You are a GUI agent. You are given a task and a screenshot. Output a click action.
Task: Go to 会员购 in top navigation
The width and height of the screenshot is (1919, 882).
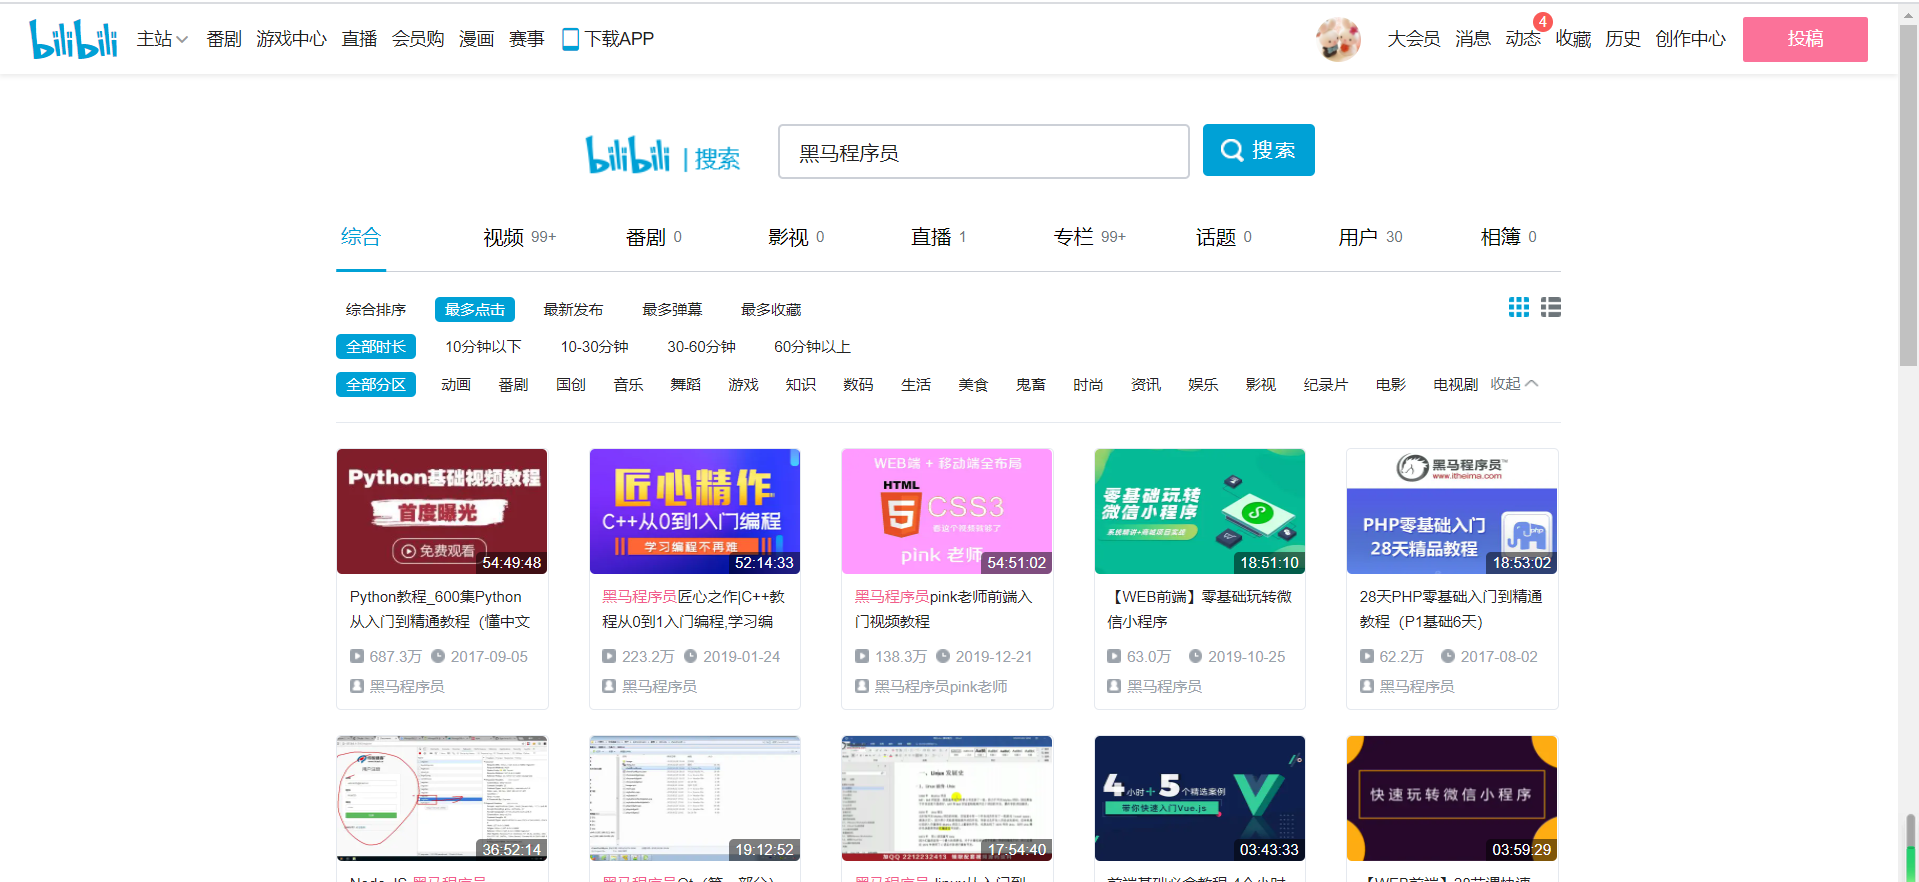[418, 39]
